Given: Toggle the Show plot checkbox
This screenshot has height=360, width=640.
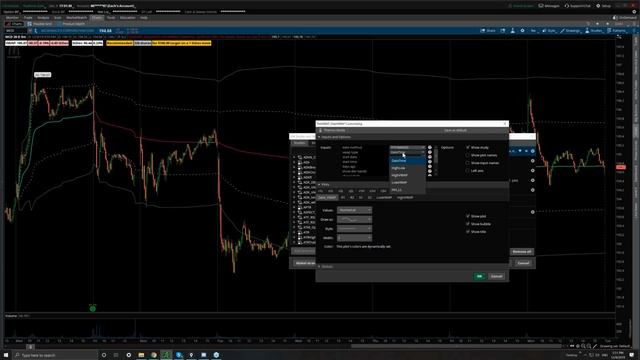Looking at the screenshot, I should pyautogui.click(x=468, y=216).
